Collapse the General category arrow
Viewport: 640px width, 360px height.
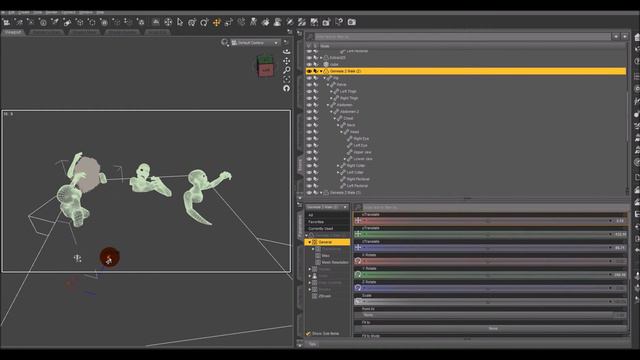click(x=310, y=242)
